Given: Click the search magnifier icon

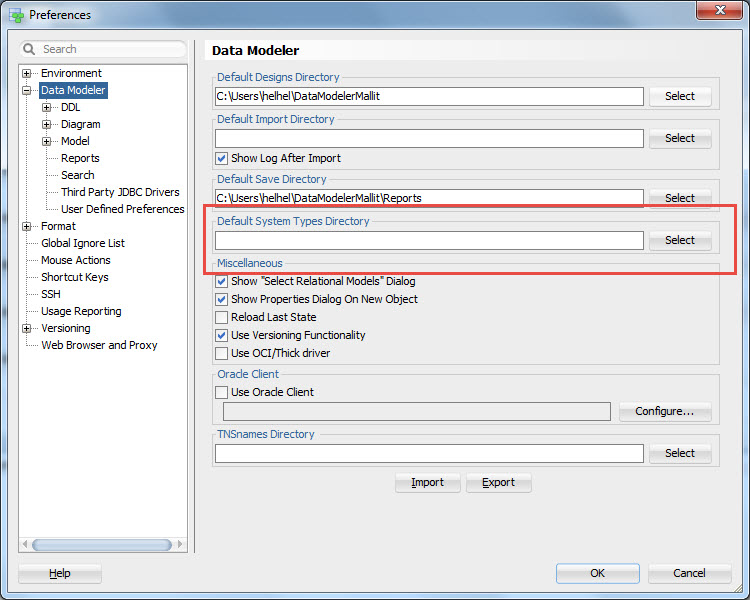Looking at the screenshot, I should (30, 49).
